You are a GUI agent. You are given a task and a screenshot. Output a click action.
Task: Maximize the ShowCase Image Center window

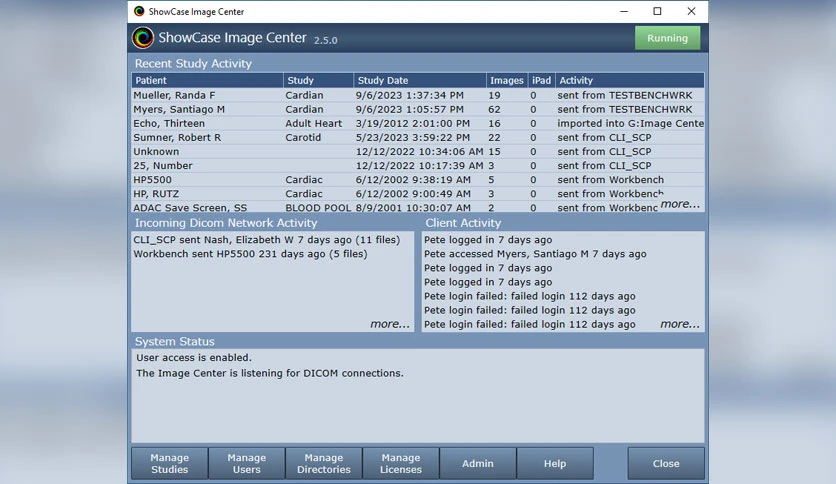pyautogui.click(x=657, y=11)
